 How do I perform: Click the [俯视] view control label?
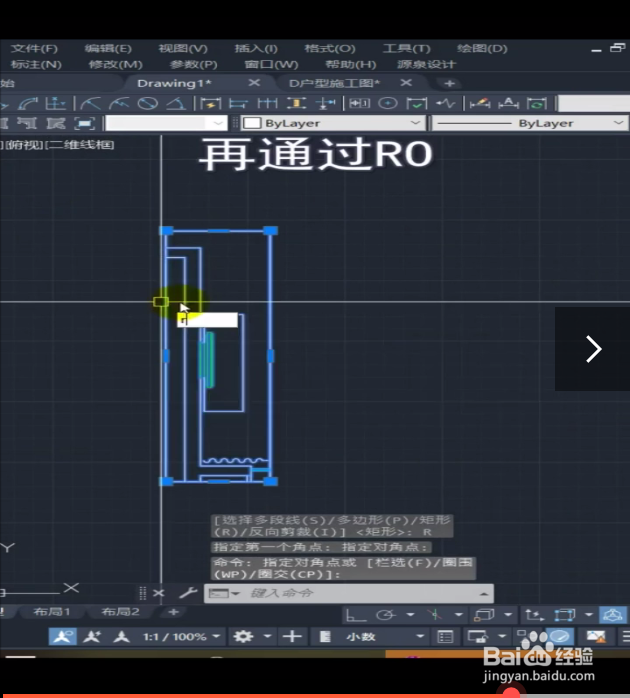tap(23, 145)
